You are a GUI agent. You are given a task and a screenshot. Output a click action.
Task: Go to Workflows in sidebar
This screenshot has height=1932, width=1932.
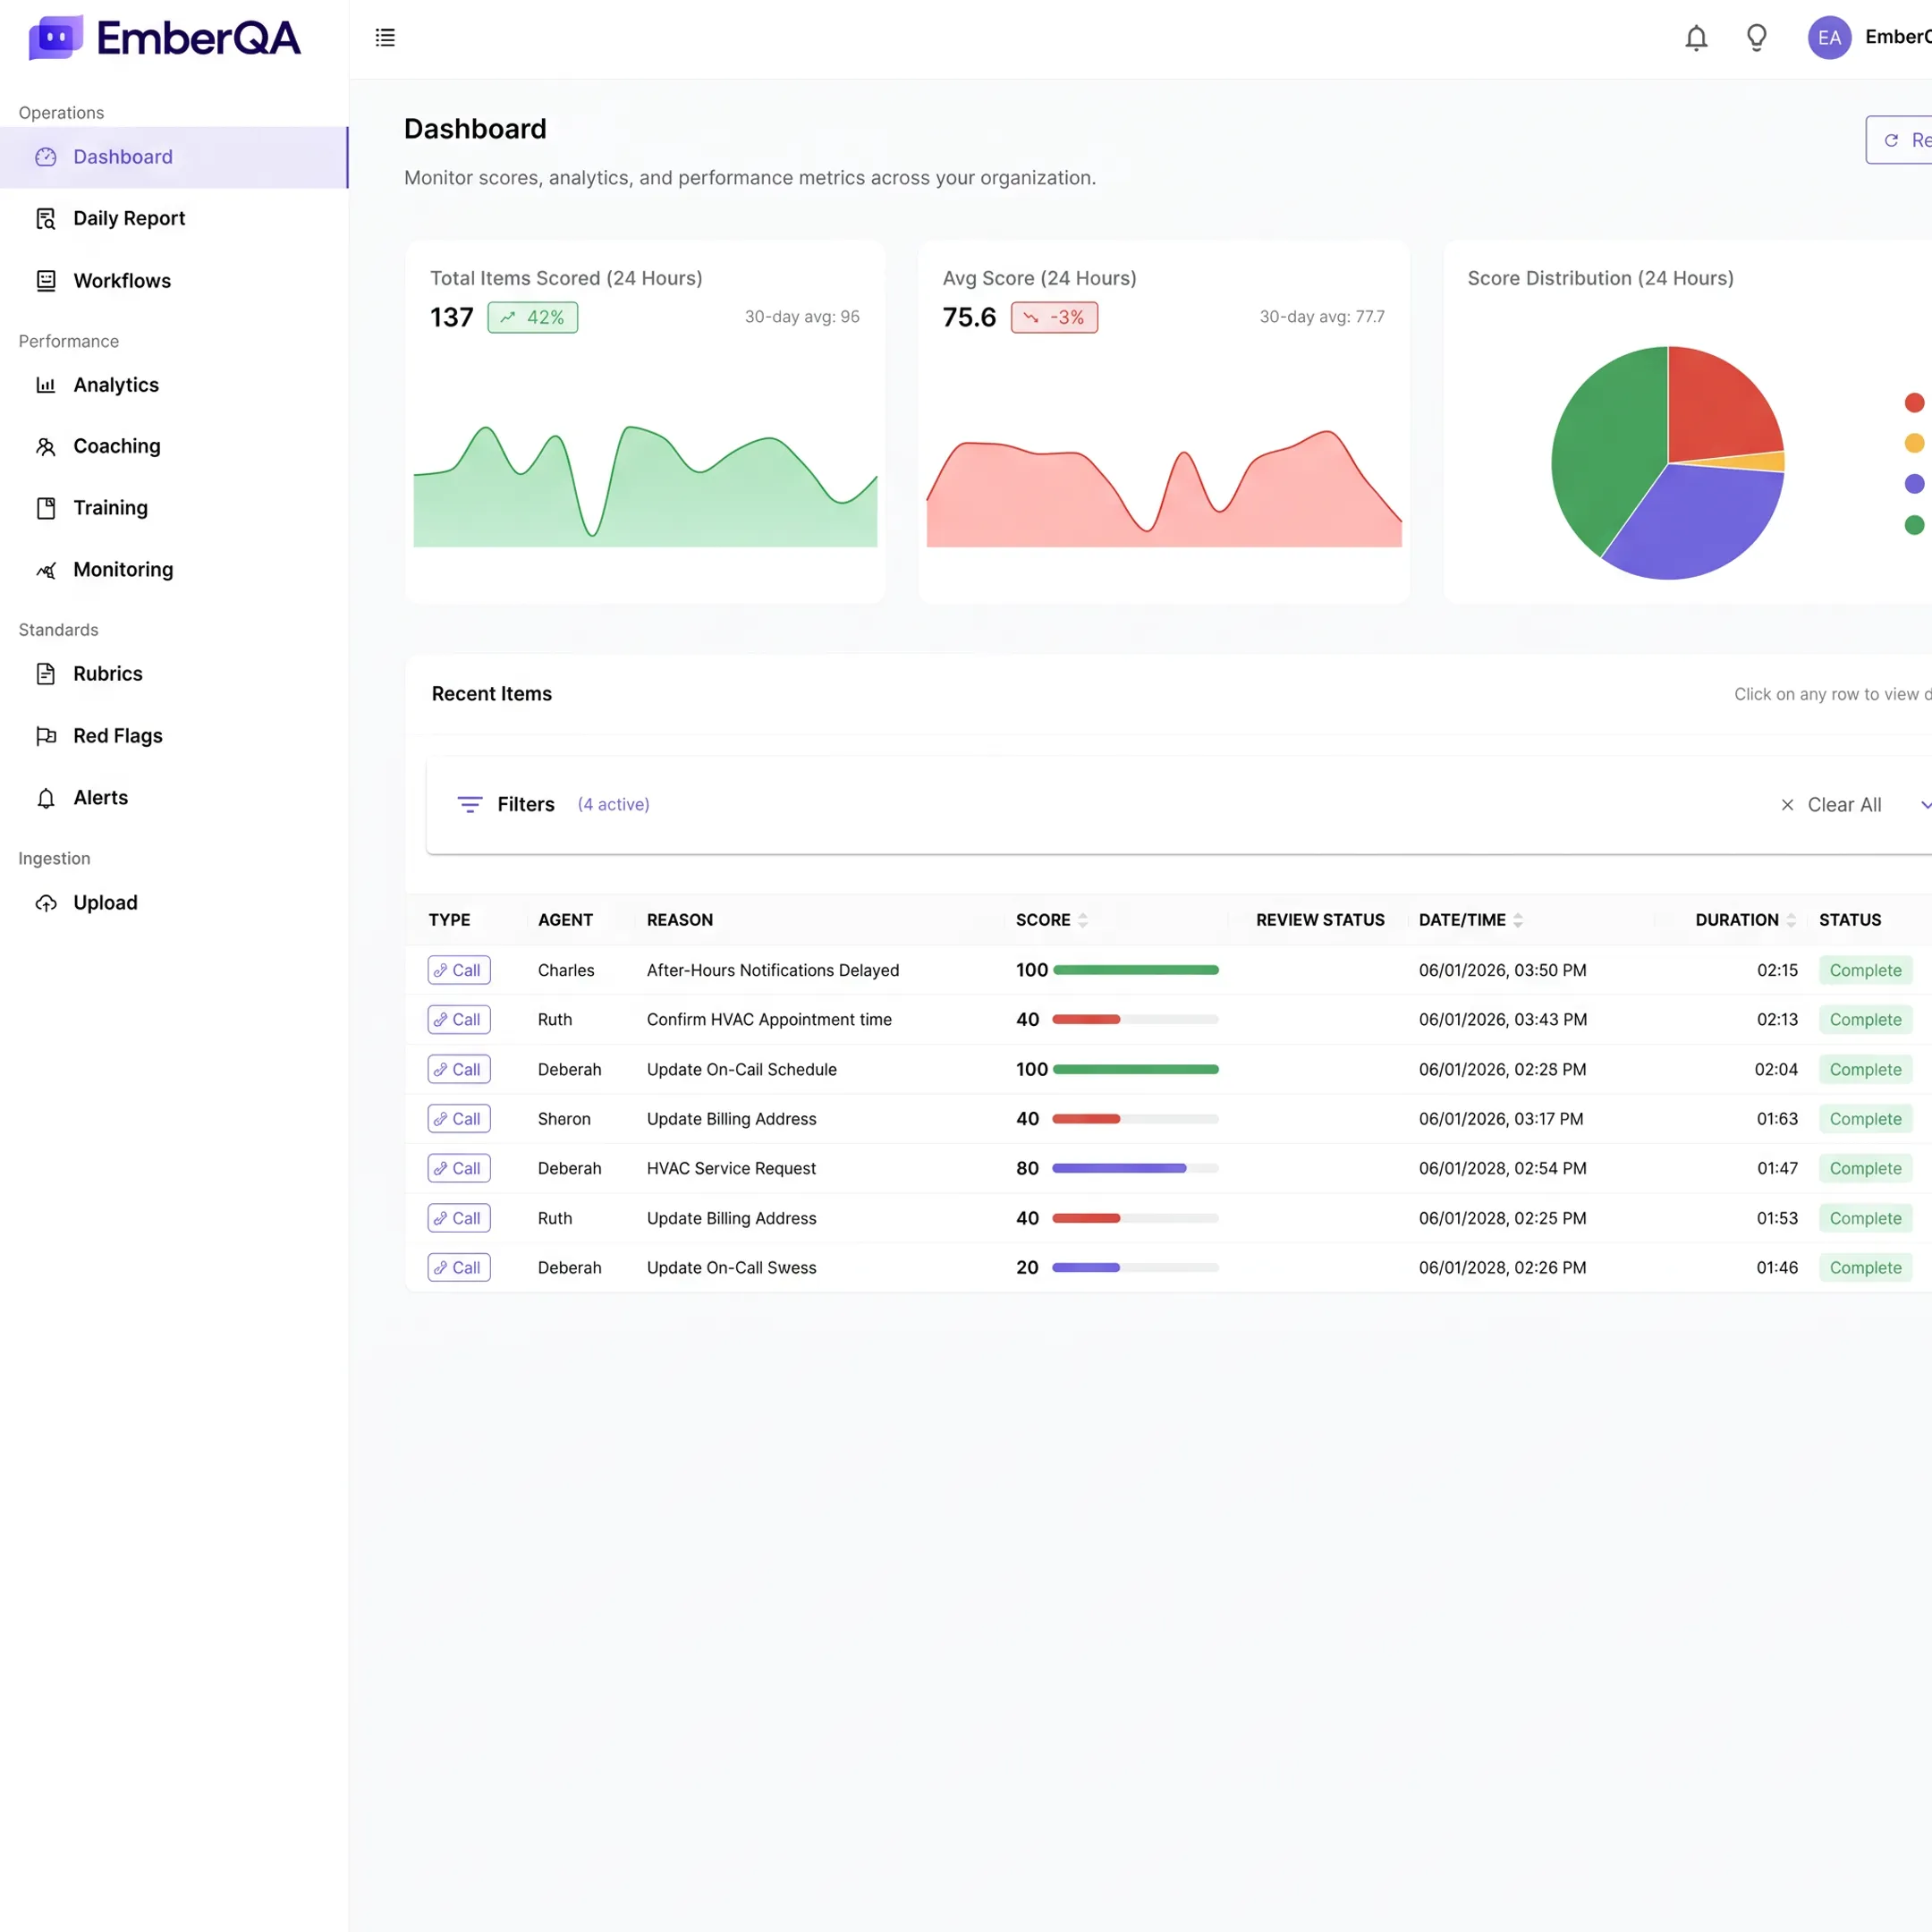(174, 281)
